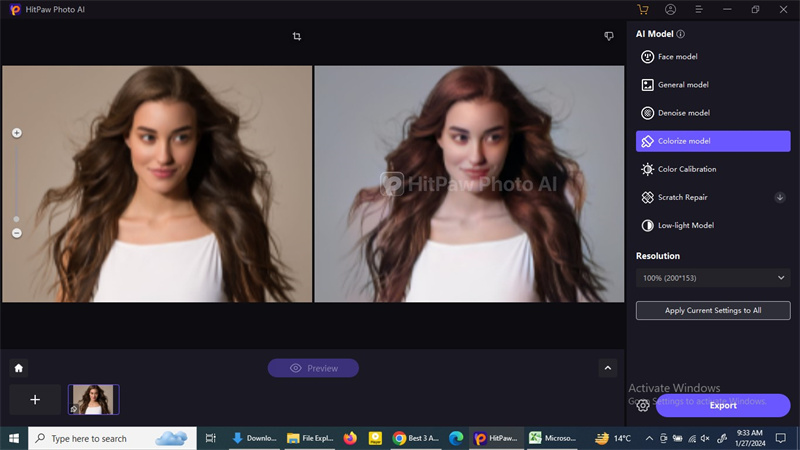The width and height of the screenshot is (800, 450).
Task: Open the user account icon
Action: tap(670, 9)
